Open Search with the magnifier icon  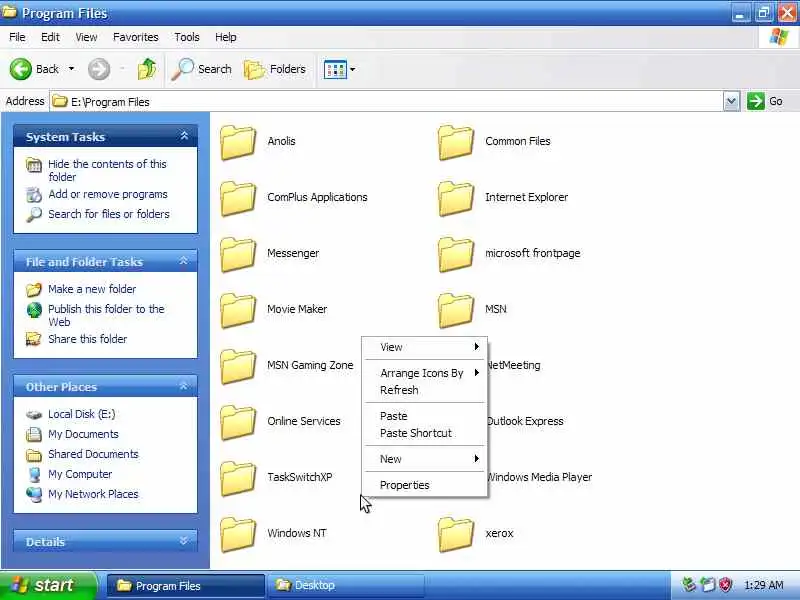pos(182,69)
